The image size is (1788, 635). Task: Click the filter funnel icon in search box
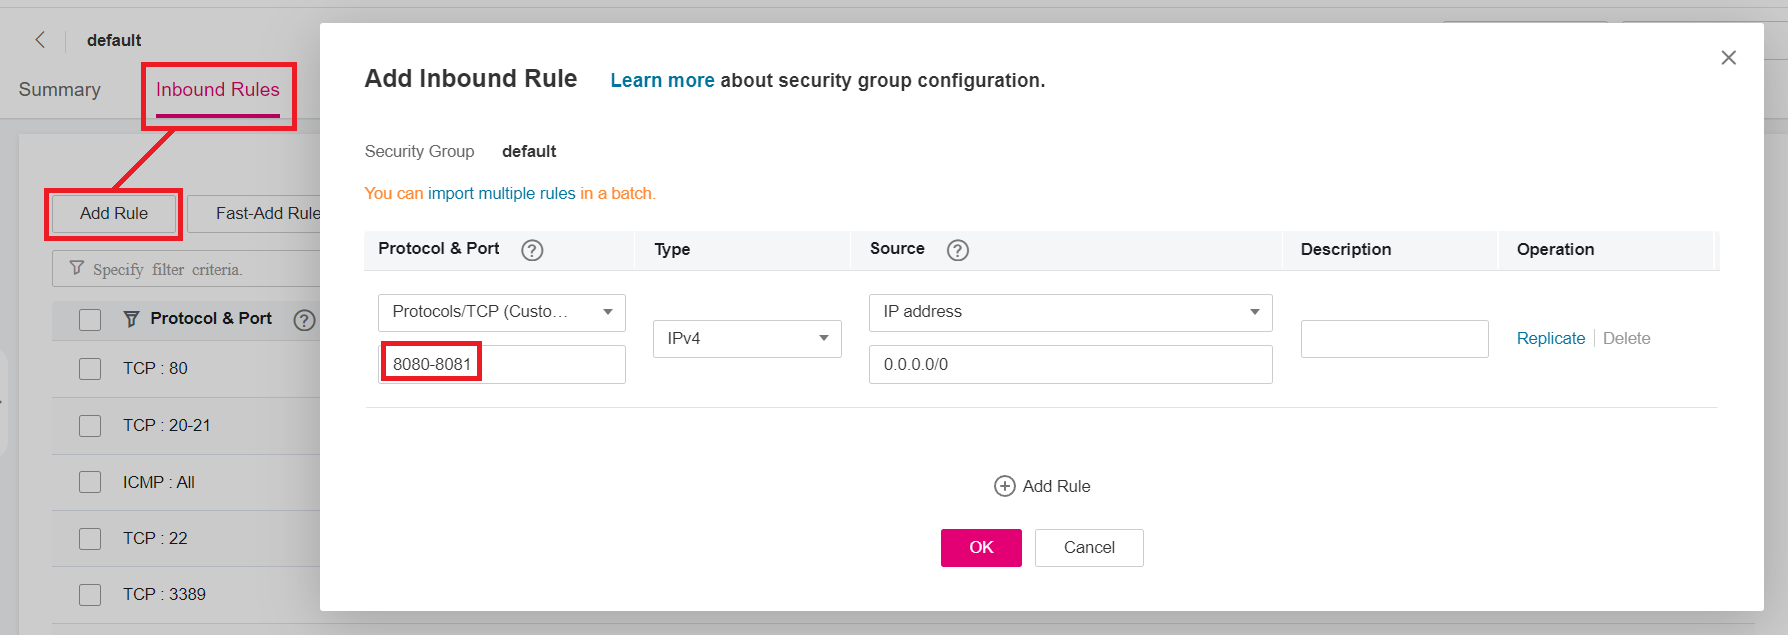point(77,269)
